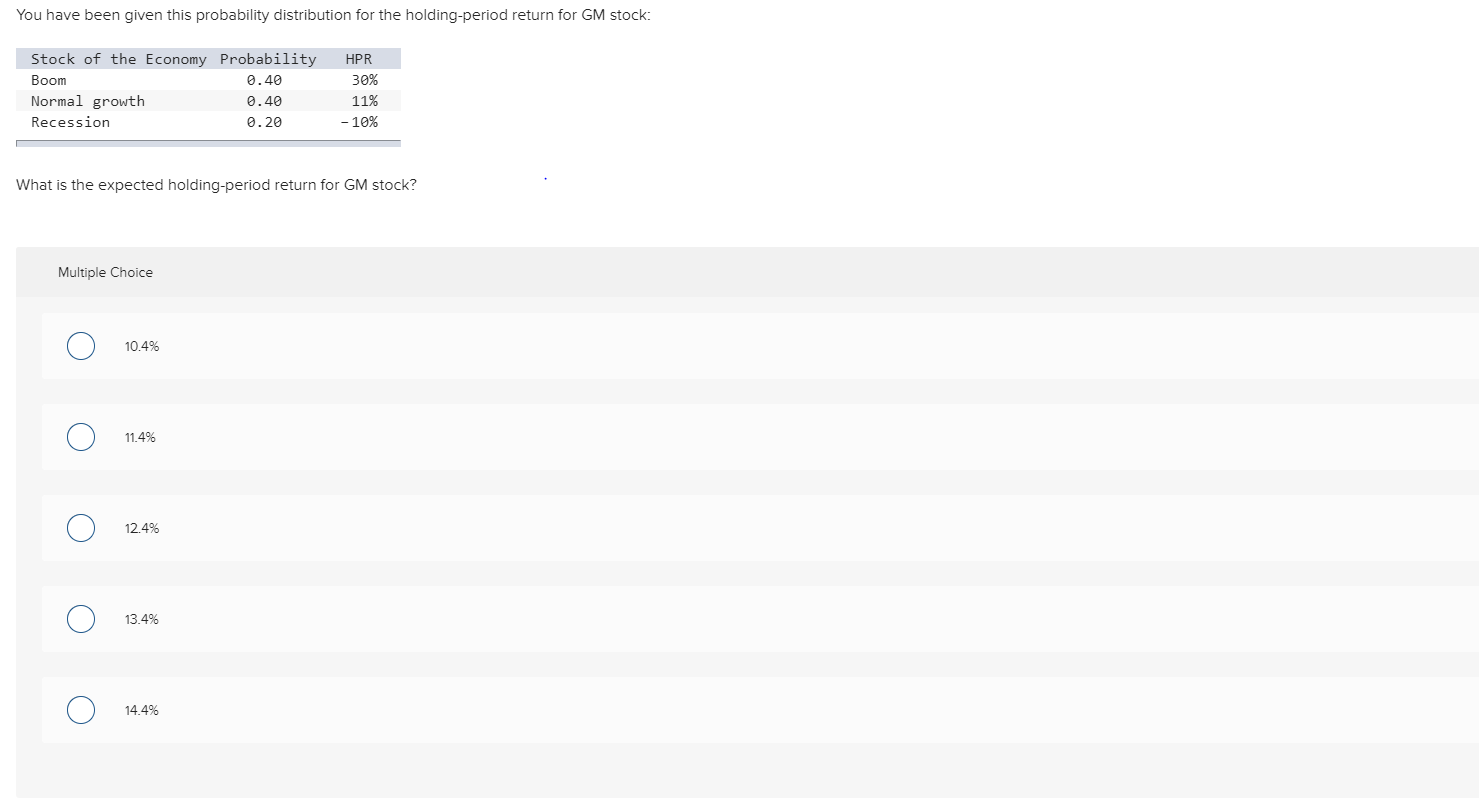Click the 0.40 probability value for Boom

264,80
